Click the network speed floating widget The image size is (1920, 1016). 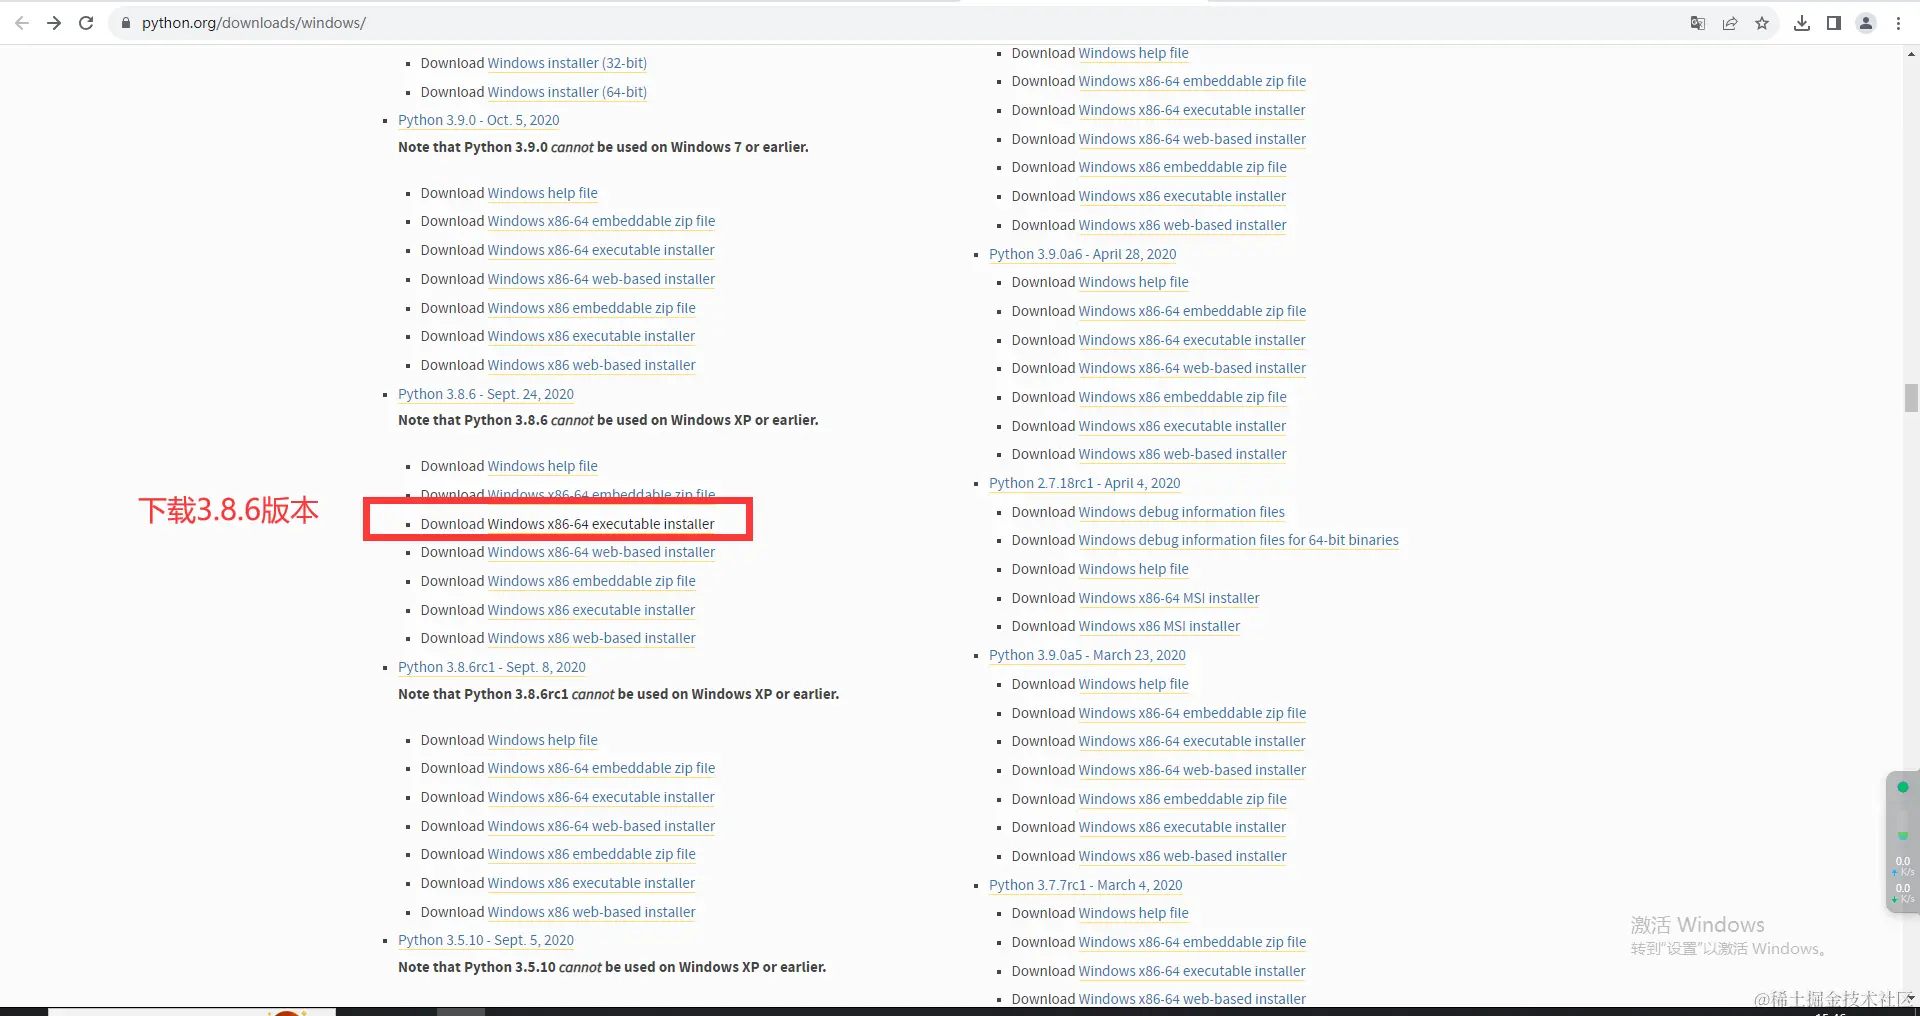coord(1902,841)
